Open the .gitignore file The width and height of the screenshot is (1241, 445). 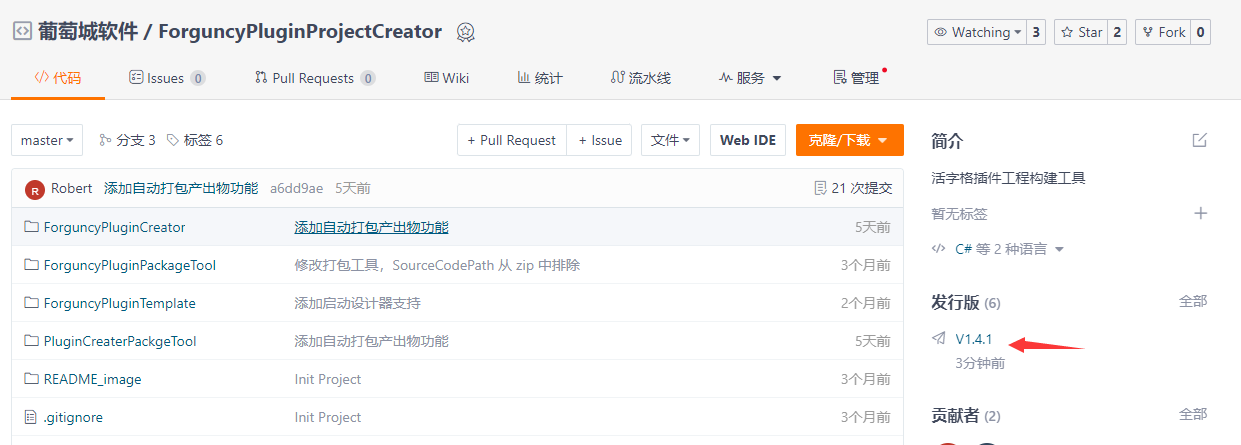[x=73, y=417]
